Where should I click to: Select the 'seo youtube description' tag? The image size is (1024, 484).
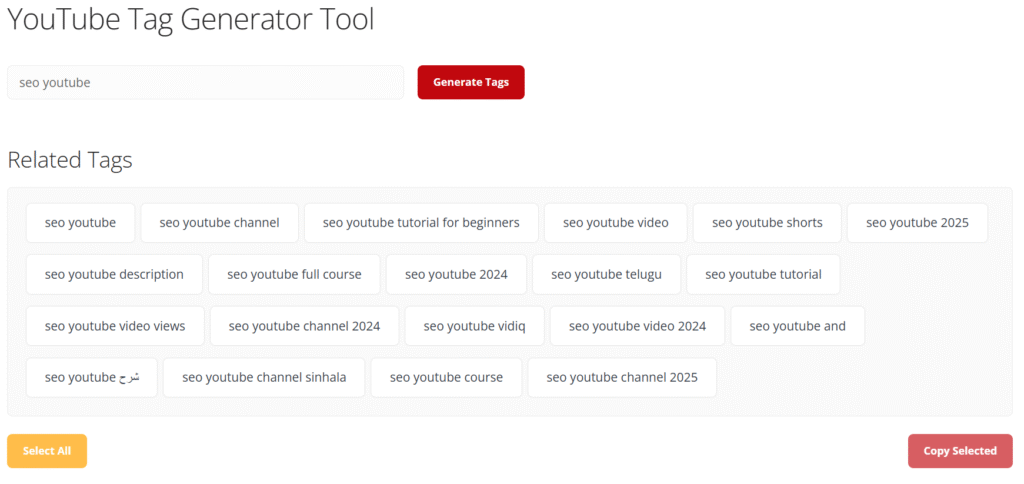pos(114,274)
